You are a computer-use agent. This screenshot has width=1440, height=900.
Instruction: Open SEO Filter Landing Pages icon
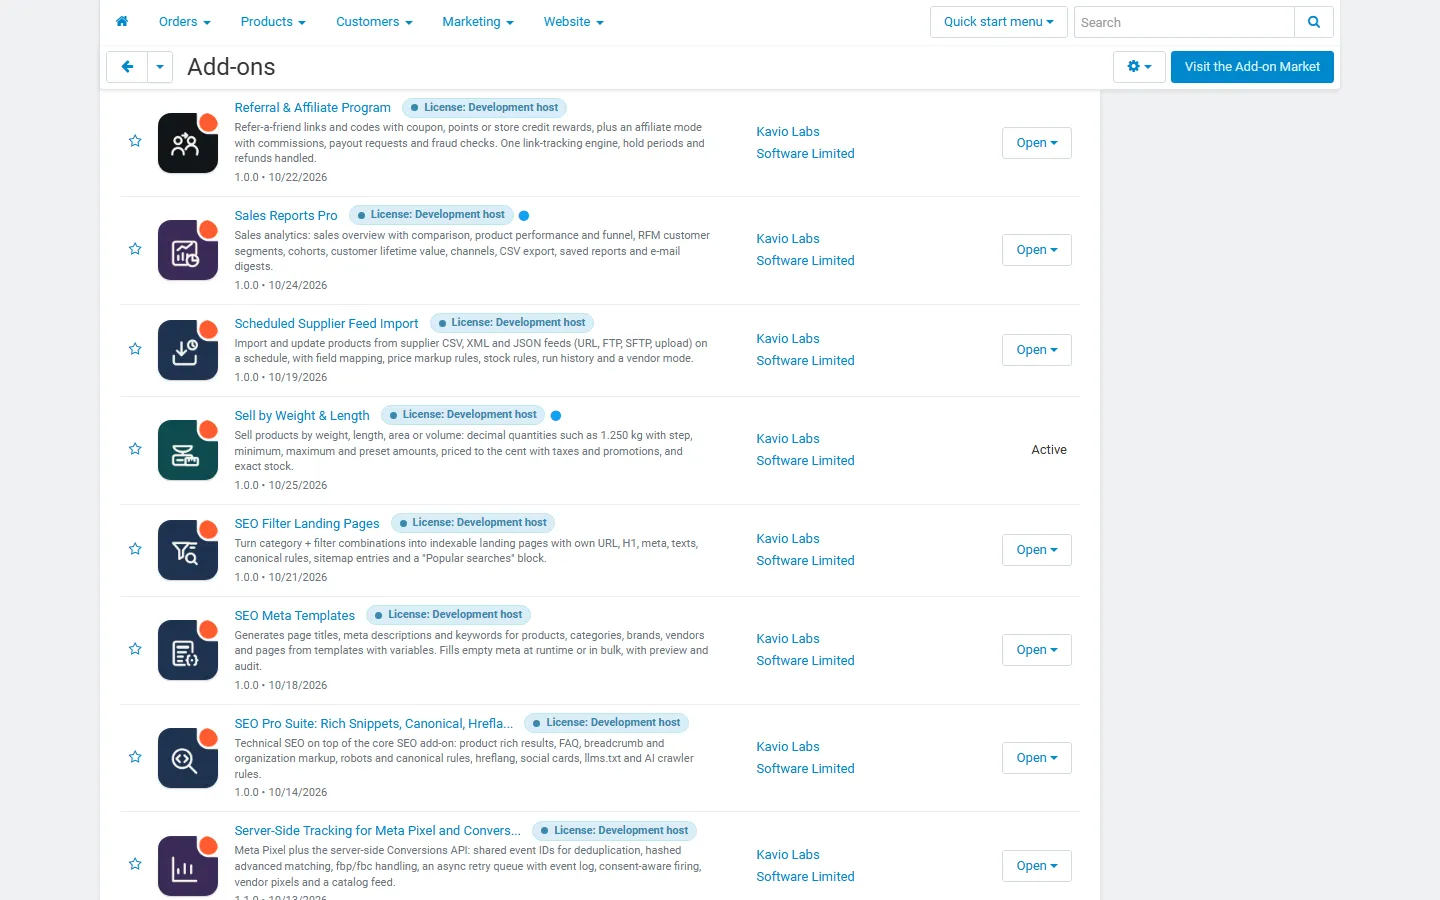pyautogui.click(x=188, y=550)
